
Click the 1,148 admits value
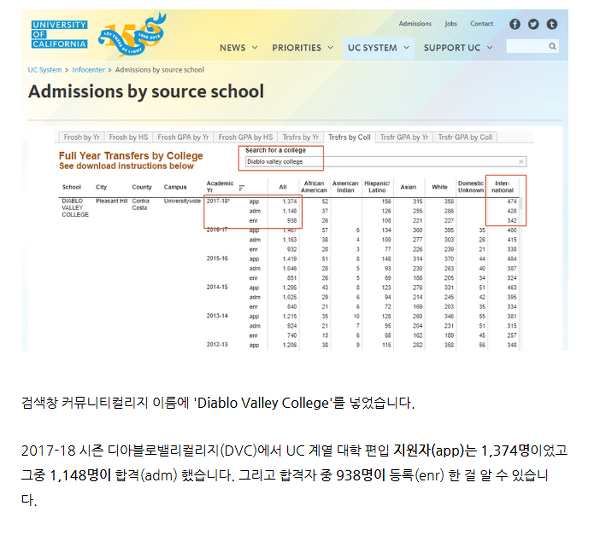pos(290,211)
